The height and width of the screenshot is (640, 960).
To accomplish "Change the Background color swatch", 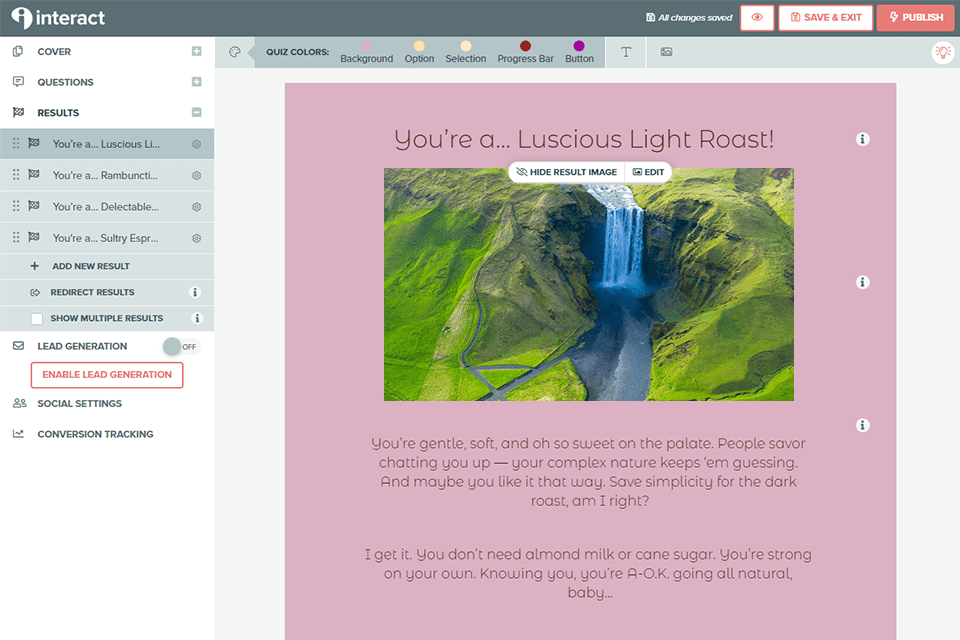I will pyautogui.click(x=366, y=46).
